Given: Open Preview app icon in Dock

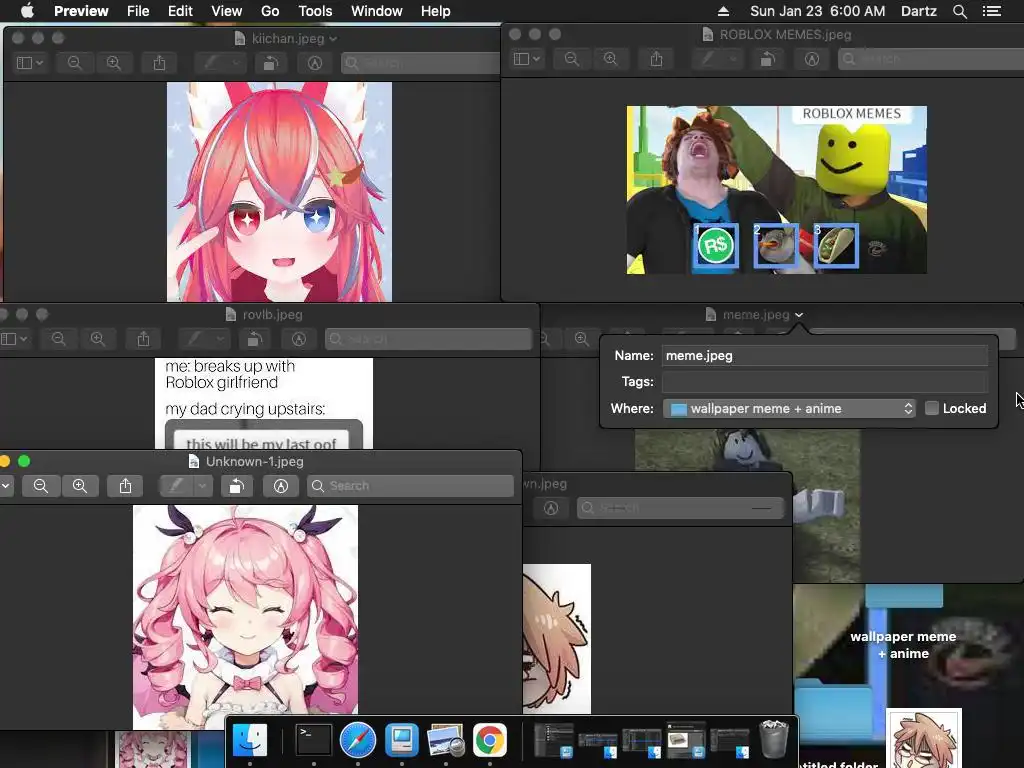Looking at the screenshot, I should click(445, 741).
